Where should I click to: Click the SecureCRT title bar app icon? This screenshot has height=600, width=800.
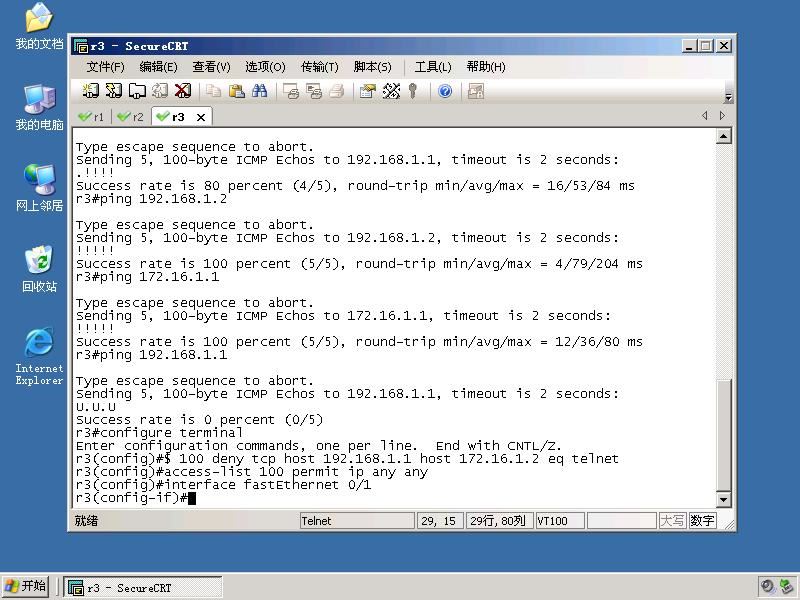tap(81, 46)
